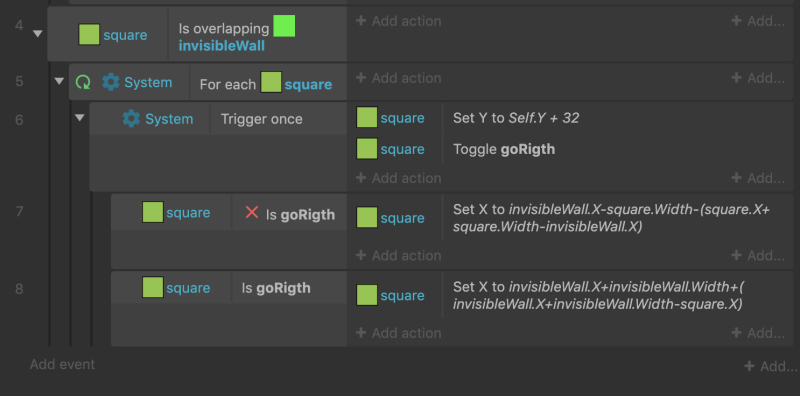Click the red X invert icon on goRigth
This screenshot has height=396, width=800.
pos(252,213)
